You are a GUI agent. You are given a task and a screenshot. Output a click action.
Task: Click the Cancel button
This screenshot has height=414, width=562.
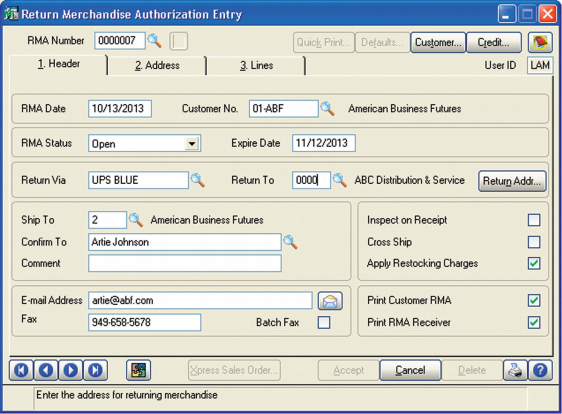coord(410,370)
